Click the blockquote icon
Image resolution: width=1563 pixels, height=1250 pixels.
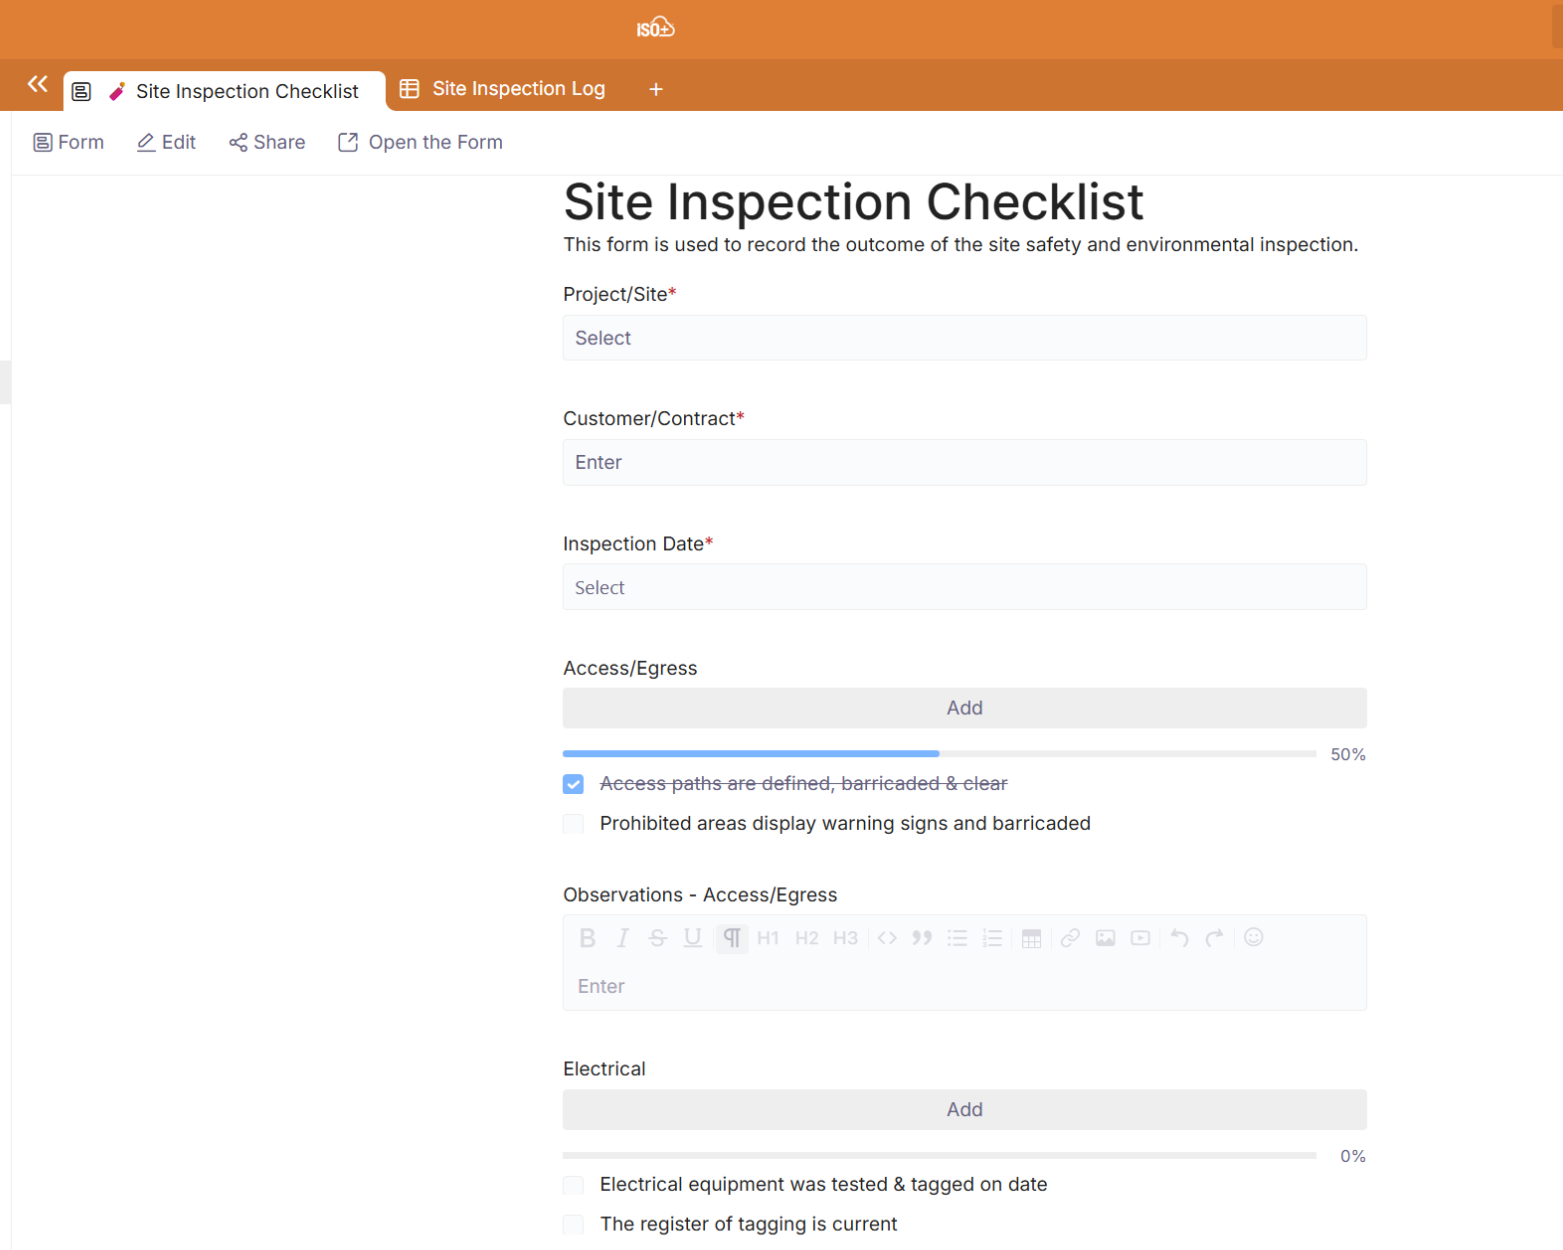click(922, 938)
